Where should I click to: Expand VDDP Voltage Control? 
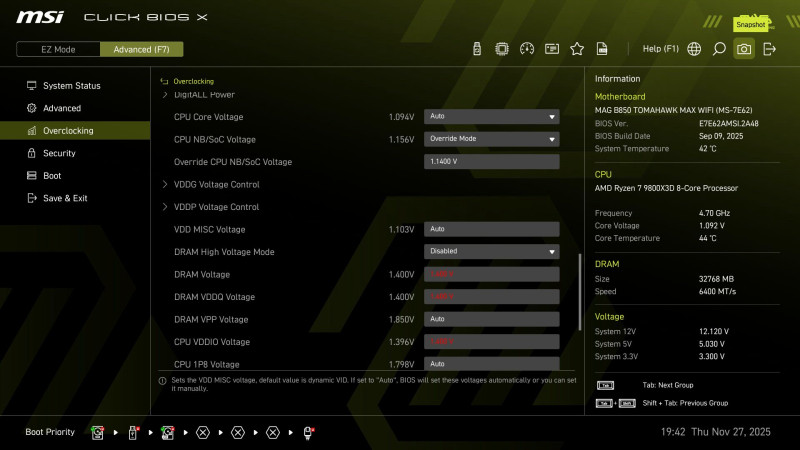(216, 207)
